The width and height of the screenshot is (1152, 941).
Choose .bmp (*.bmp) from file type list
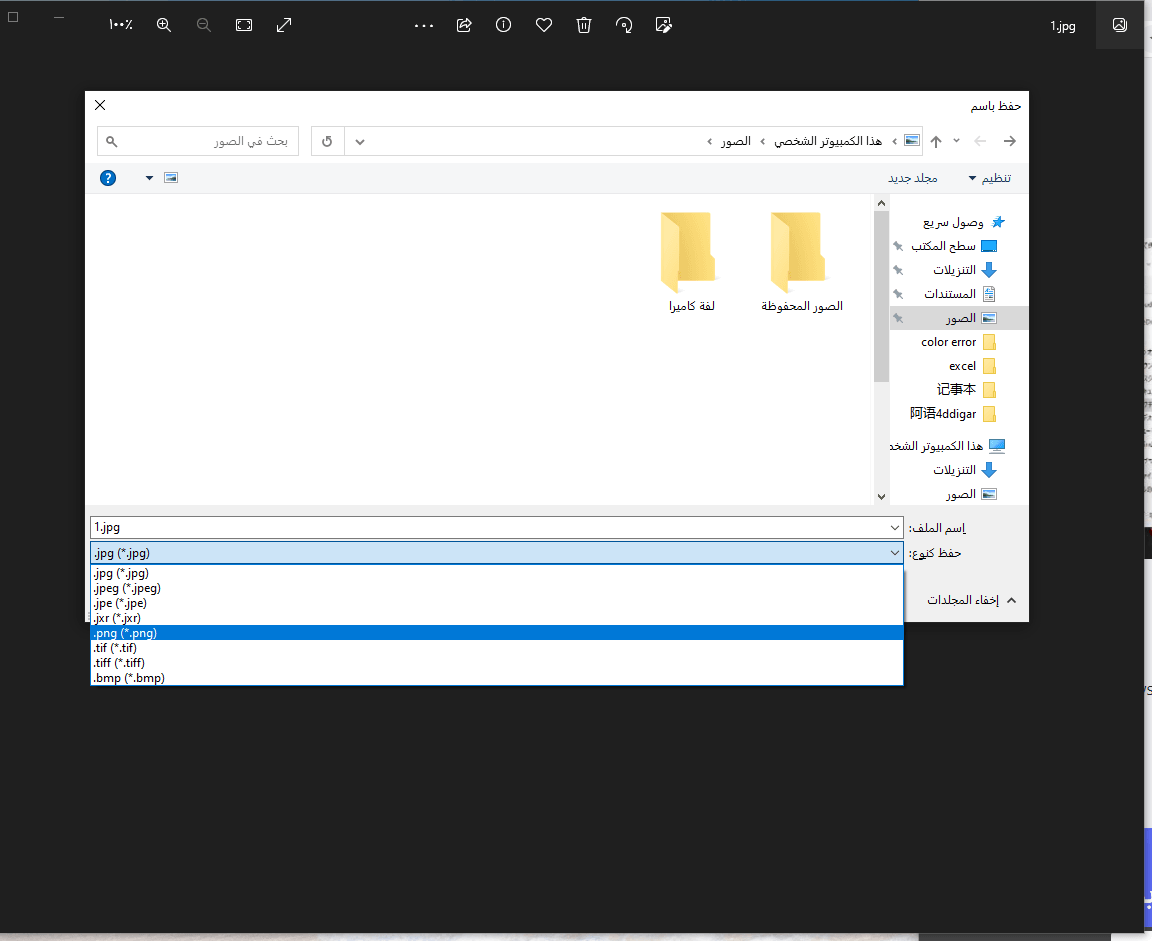pyautogui.click(x=496, y=678)
